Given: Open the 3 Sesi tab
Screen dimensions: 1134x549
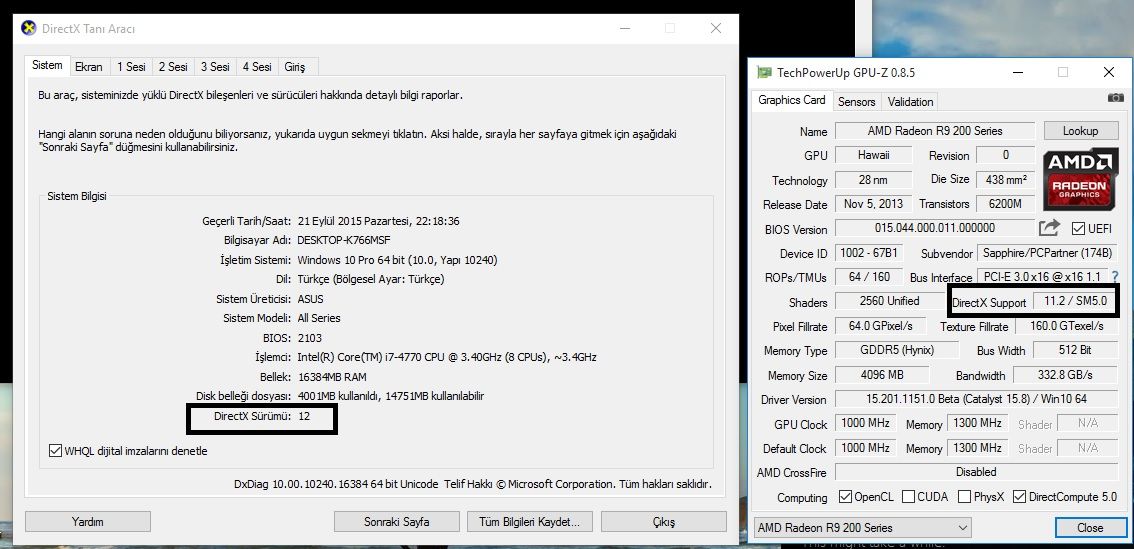Looking at the screenshot, I should [215, 67].
